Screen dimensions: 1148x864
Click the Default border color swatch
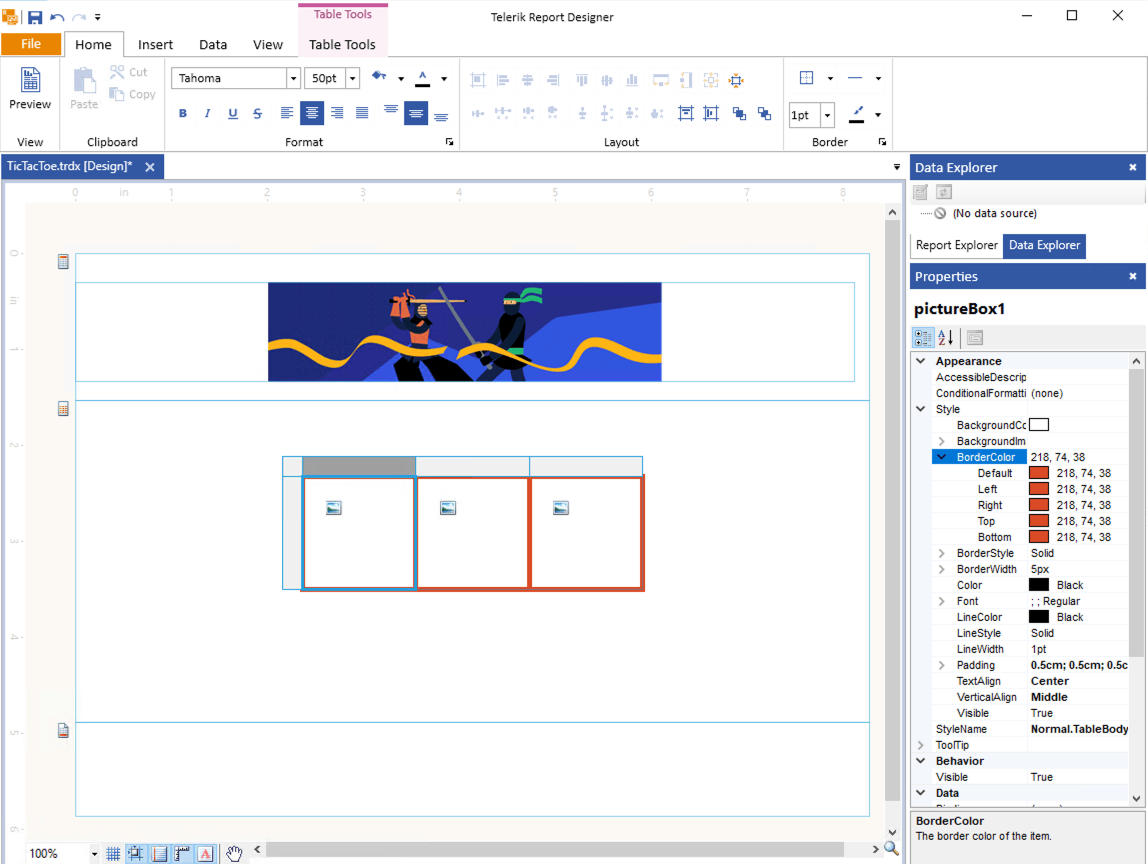click(x=1039, y=473)
